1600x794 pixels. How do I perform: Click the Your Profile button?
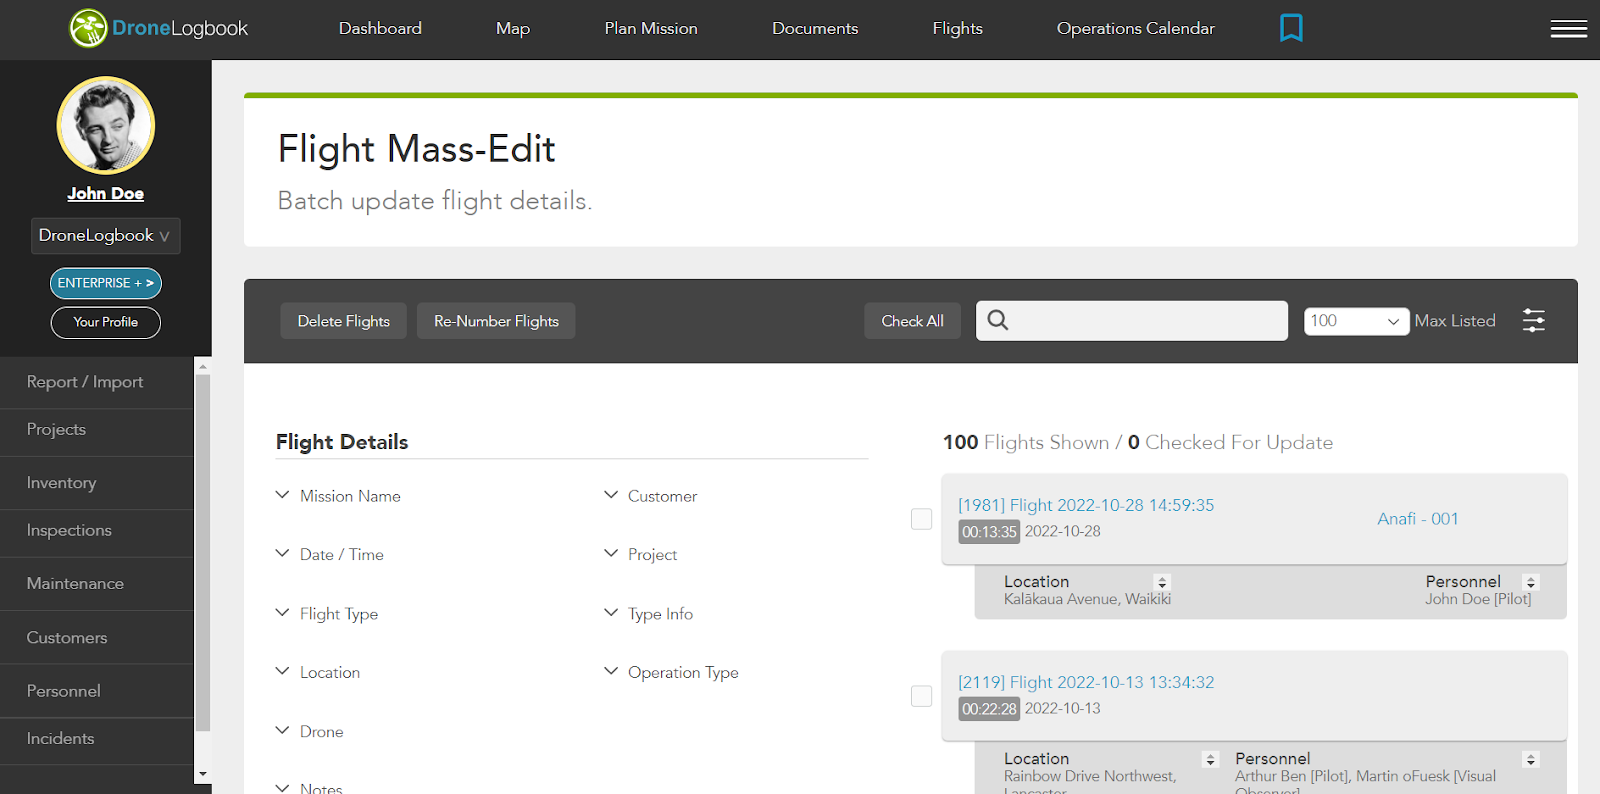(106, 322)
